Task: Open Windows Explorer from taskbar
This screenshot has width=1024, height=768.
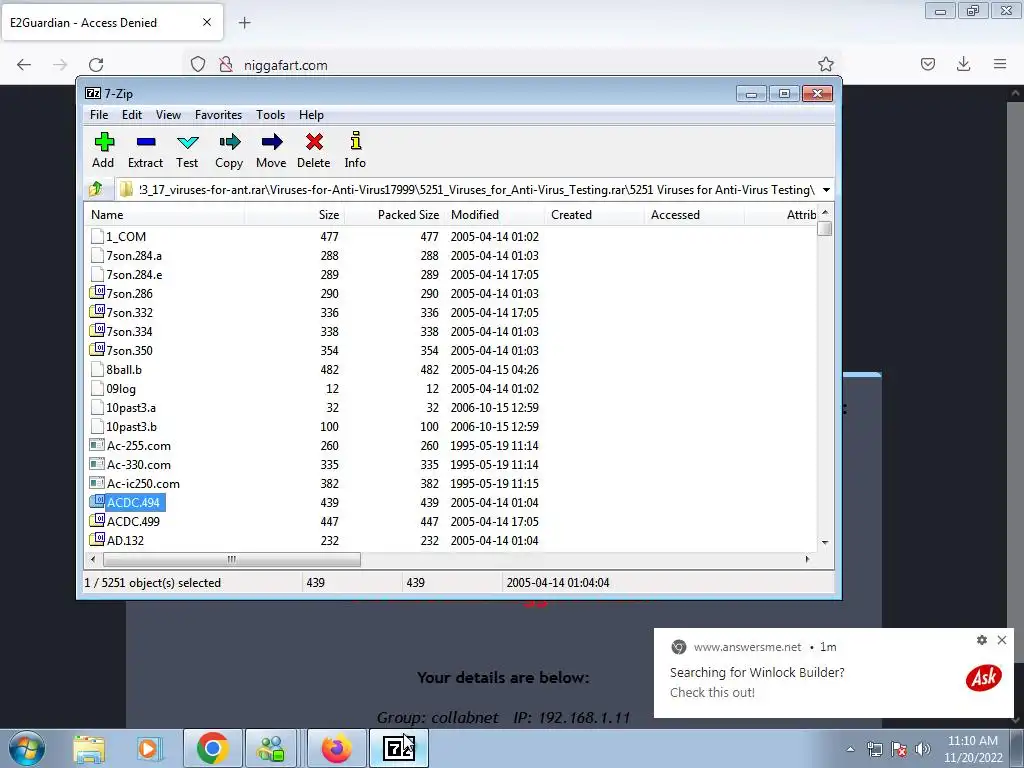Action: (x=89, y=748)
